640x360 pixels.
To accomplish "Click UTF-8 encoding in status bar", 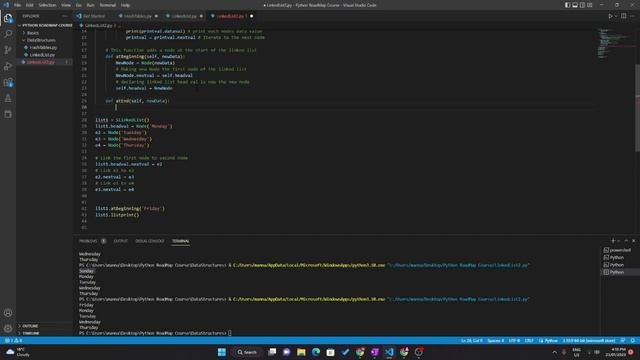I will (514, 340).
